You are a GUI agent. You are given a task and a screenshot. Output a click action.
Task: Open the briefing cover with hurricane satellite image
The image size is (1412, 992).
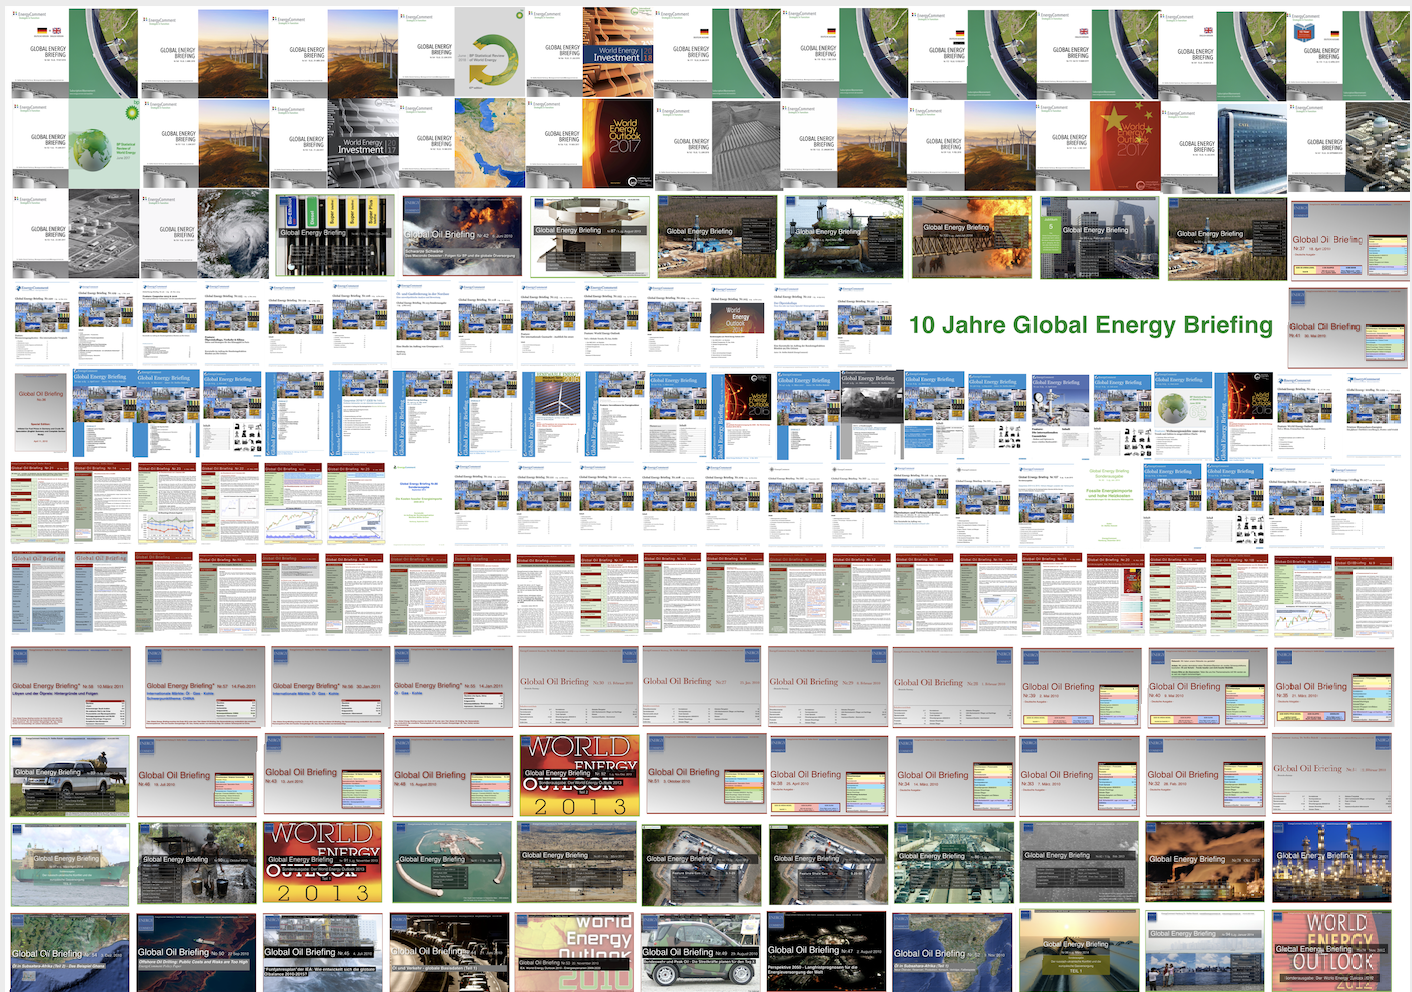click(x=205, y=235)
